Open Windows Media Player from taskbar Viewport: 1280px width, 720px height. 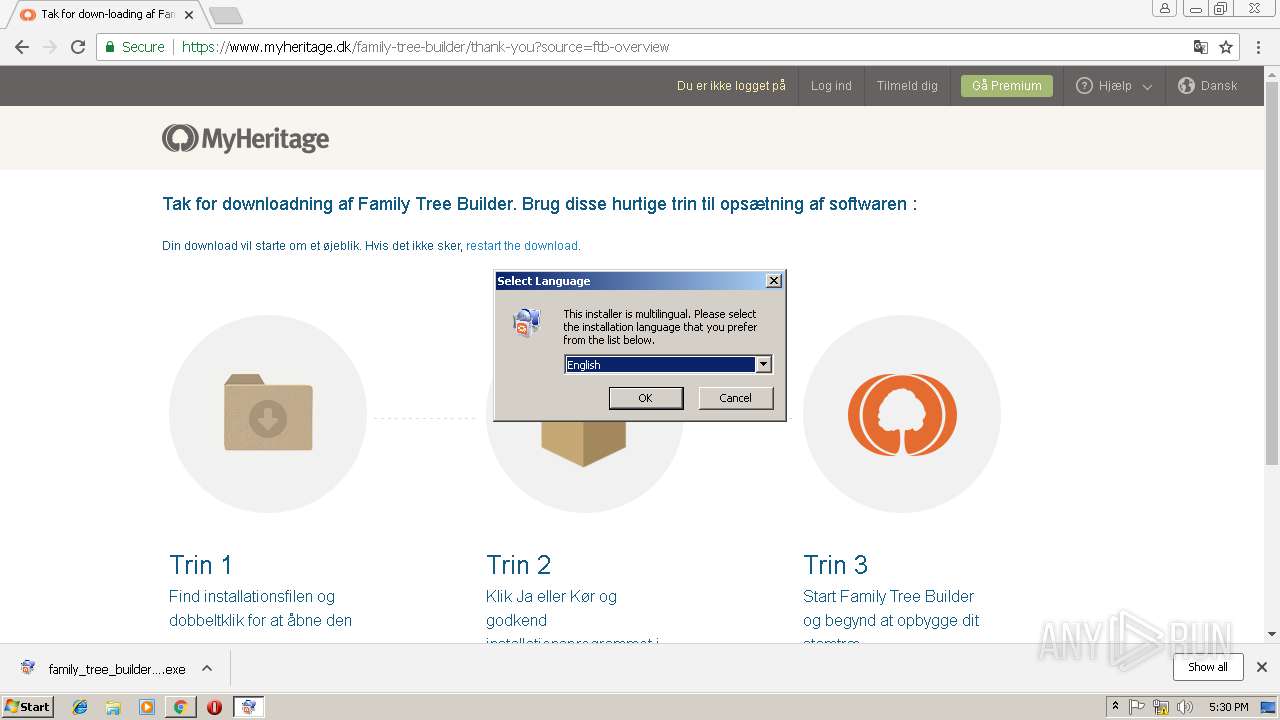pos(147,707)
